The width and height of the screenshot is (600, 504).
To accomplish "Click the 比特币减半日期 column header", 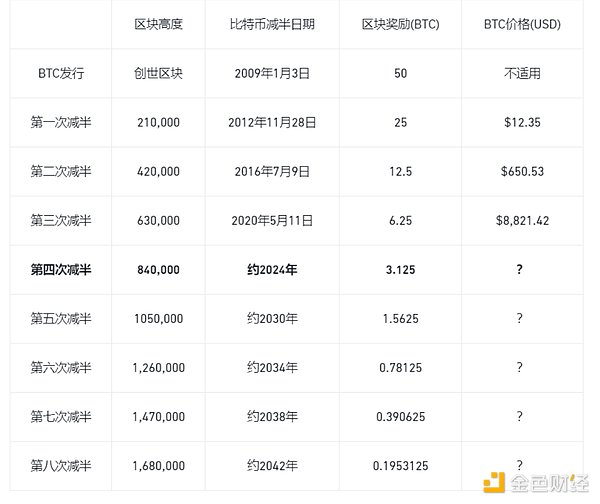I will click(x=272, y=22).
